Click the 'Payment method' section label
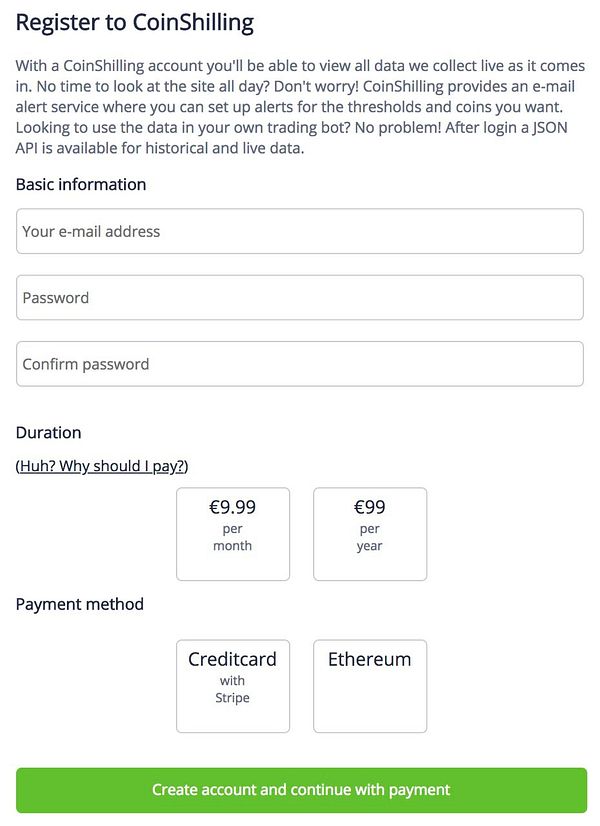This screenshot has width=600, height=826. [x=80, y=604]
